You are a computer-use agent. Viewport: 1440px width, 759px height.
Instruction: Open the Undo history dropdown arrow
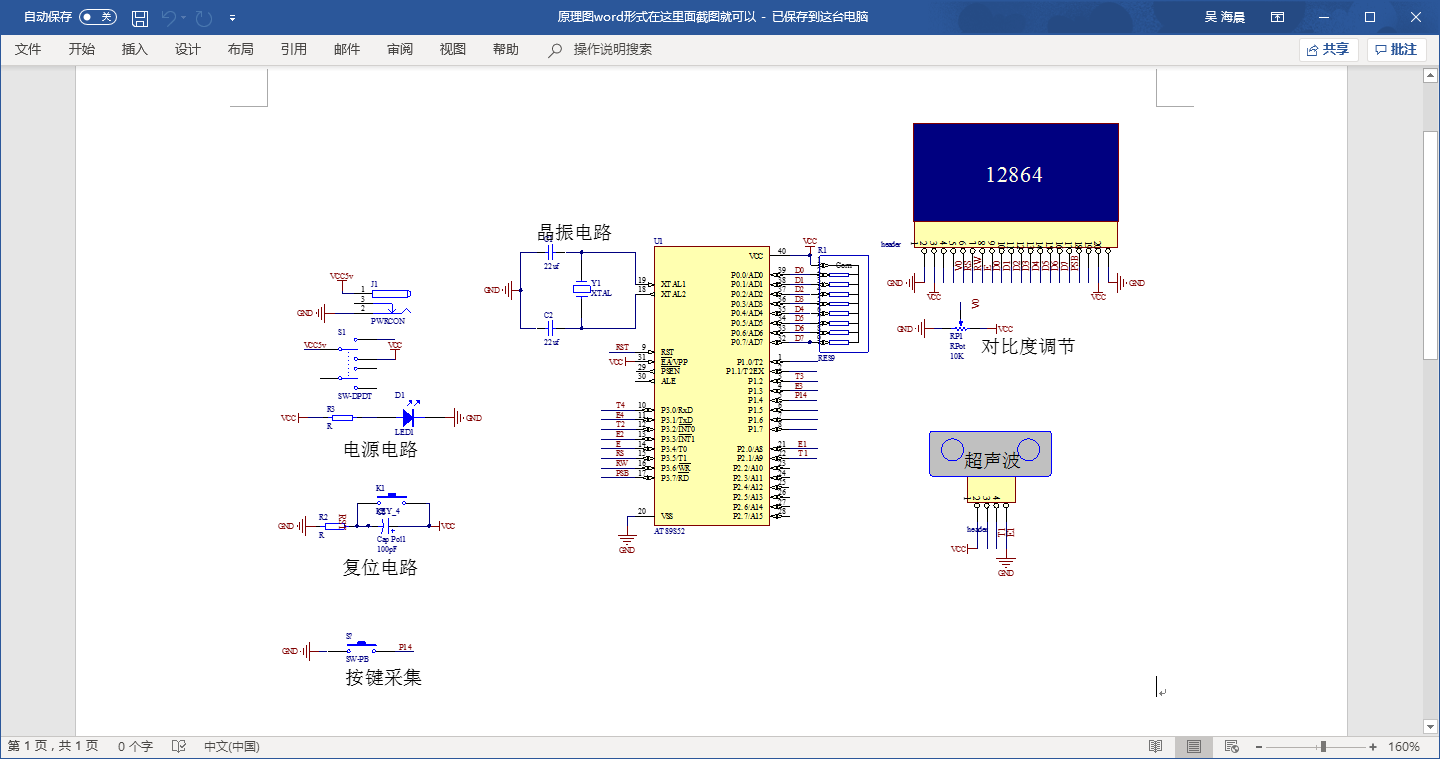coord(185,17)
